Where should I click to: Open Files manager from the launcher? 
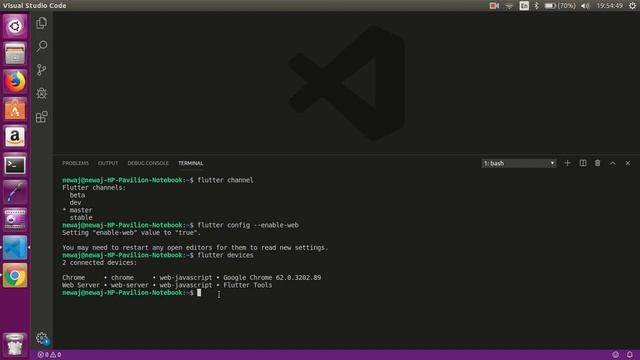[x=15, y=54]
